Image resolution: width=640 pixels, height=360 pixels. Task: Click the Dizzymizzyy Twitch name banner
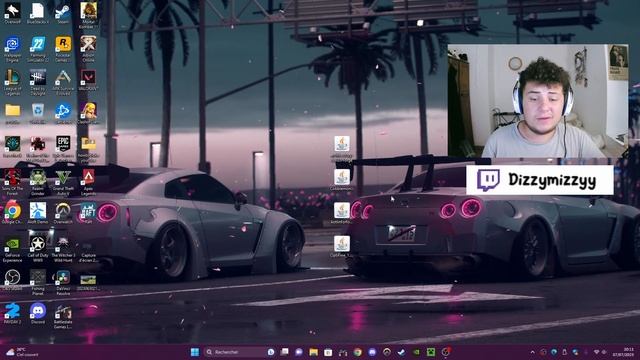coord(540,180)
